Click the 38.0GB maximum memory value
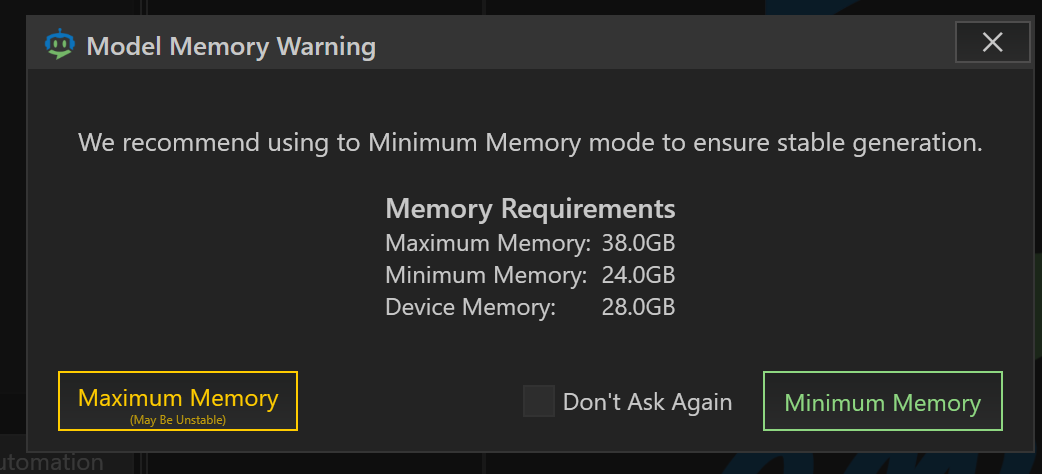 [638, 243]
